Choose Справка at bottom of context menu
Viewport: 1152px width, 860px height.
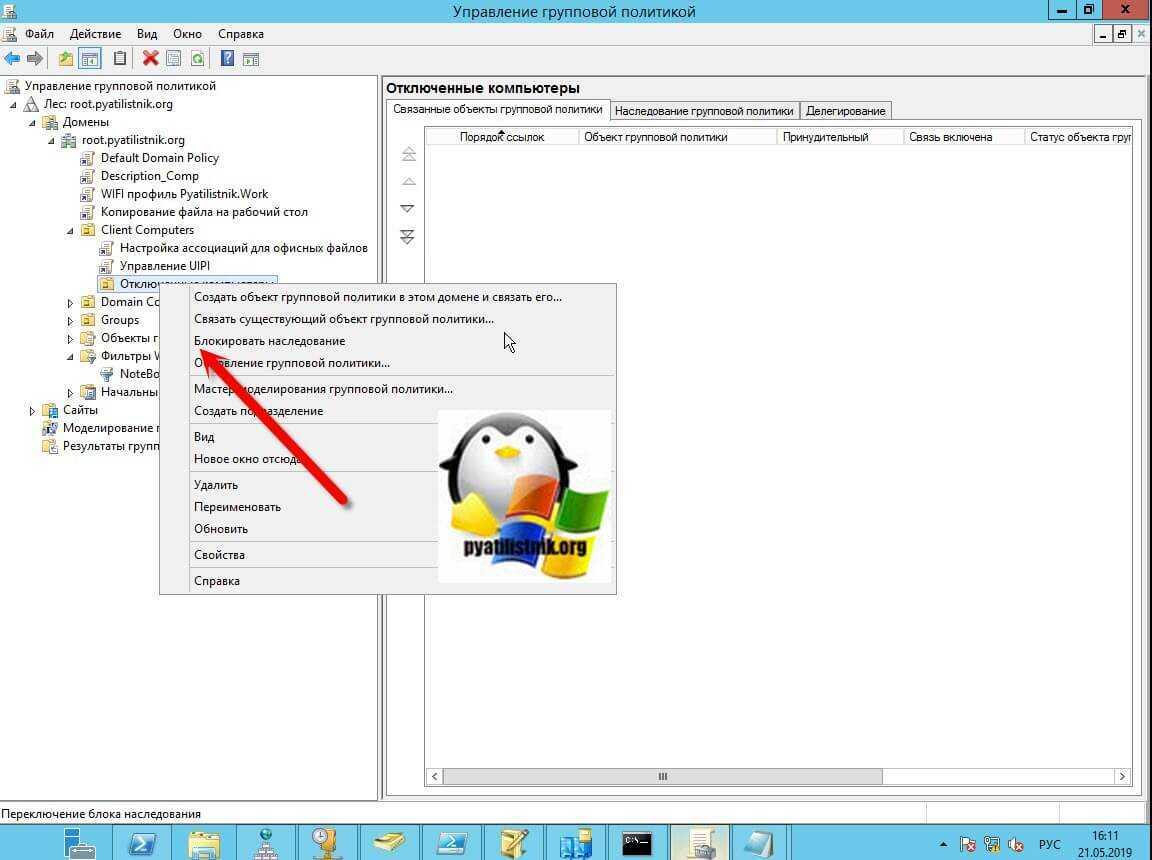click(x=300, y=581)
